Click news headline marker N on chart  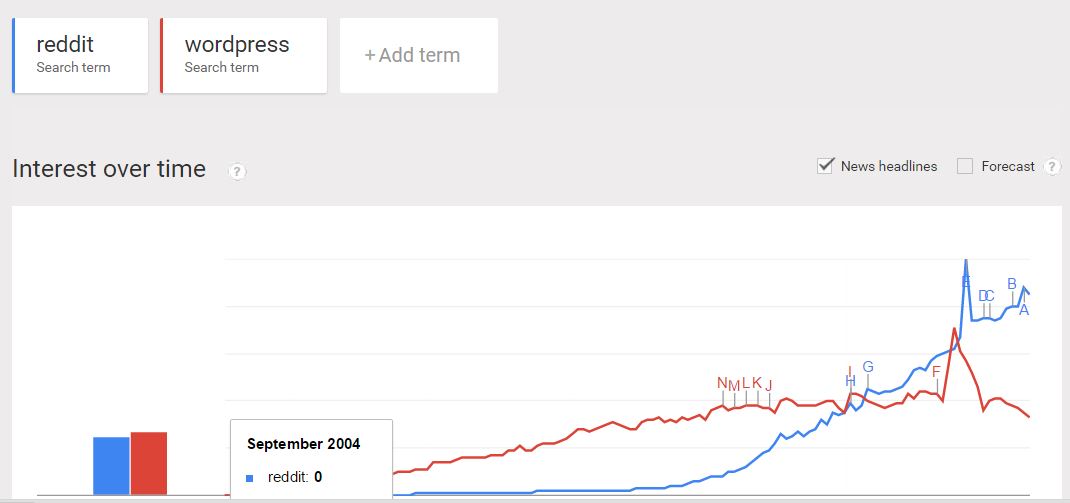723,383
